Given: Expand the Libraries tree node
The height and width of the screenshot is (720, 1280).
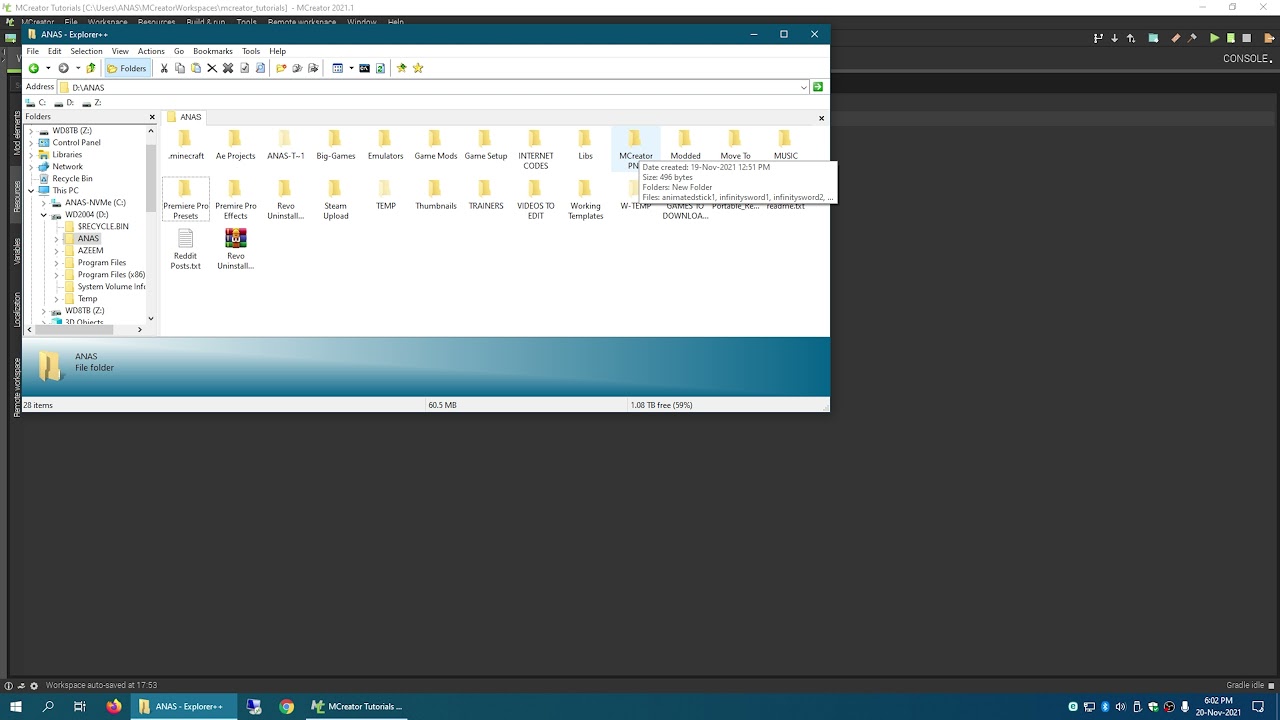Looking at the screenshot, I should click(31, 154).
